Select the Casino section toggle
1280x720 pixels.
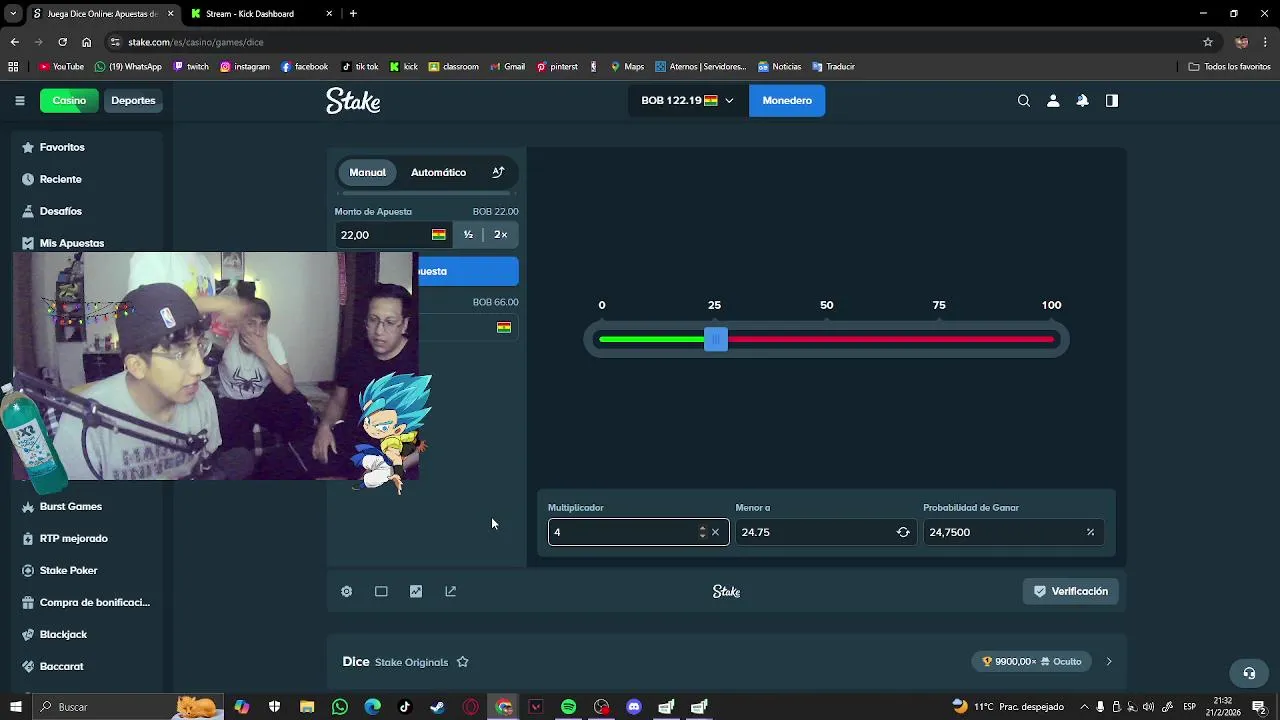pos(69,100)
